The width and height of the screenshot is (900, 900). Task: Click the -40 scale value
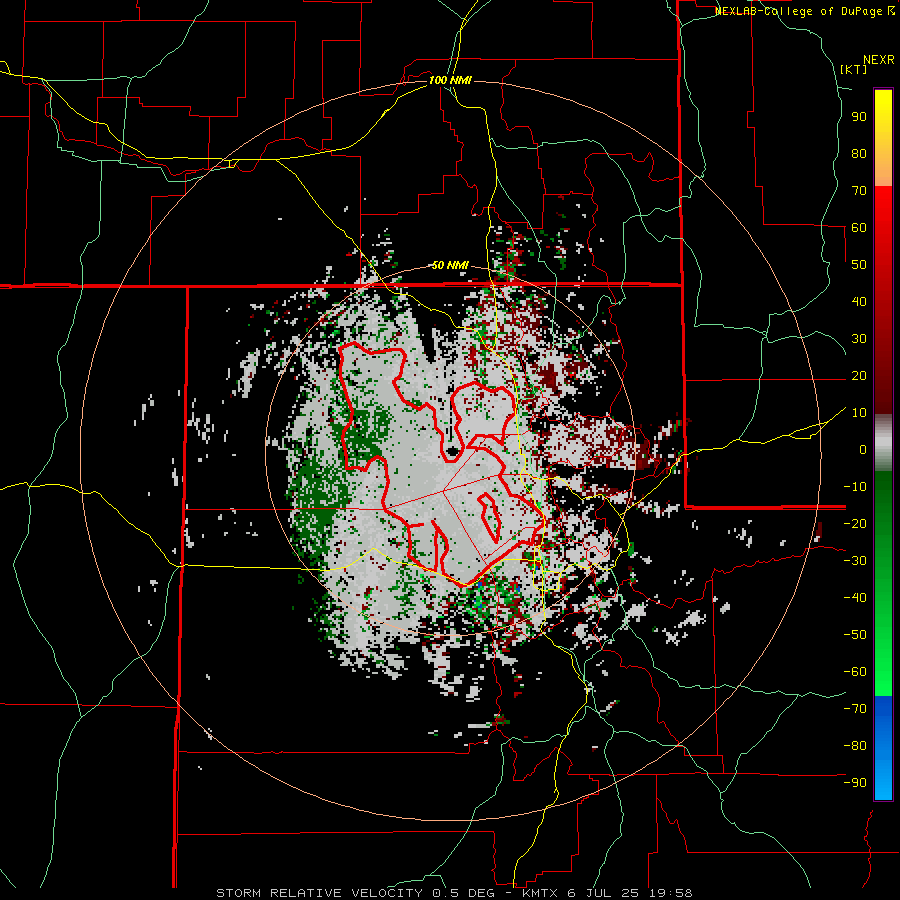[x=855, y=598]
